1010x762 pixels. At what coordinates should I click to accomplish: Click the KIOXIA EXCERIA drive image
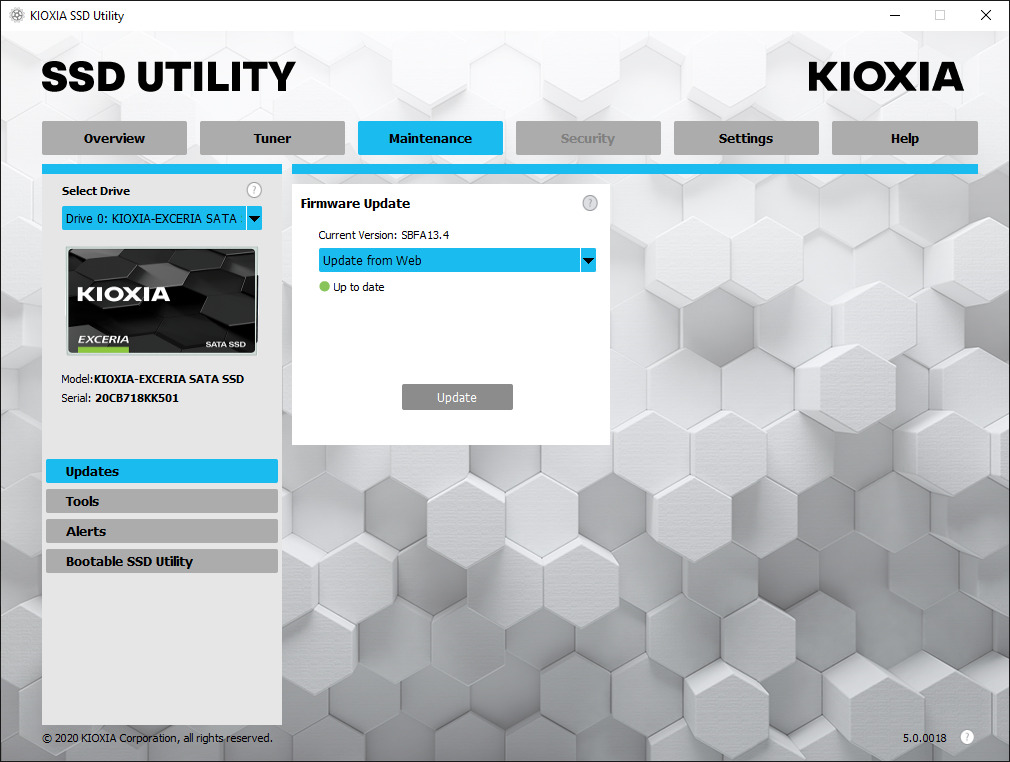(x=161, y=301)
